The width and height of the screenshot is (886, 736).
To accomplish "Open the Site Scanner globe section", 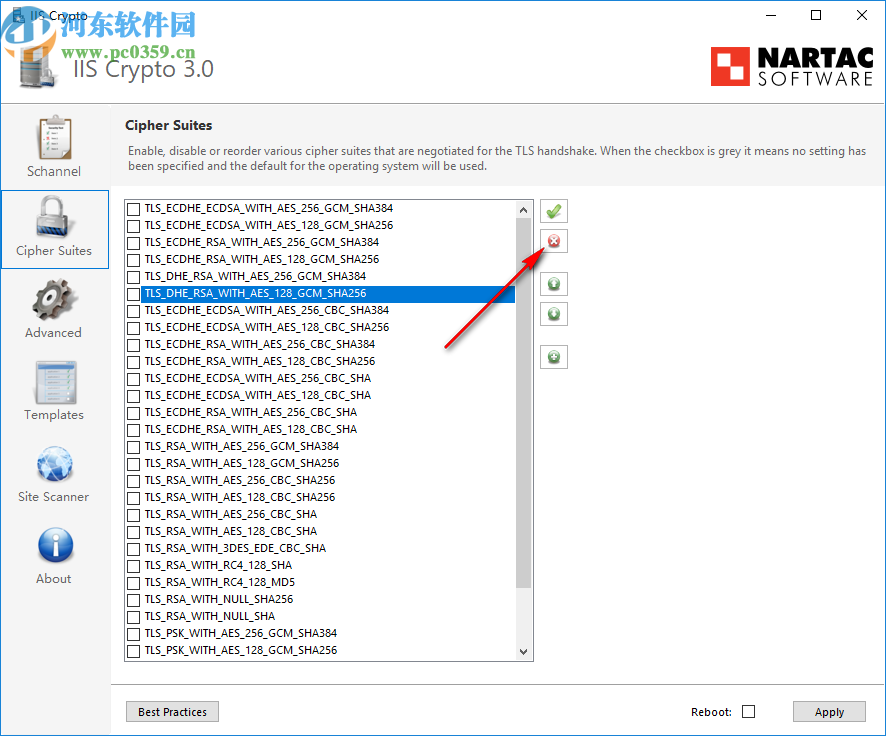I will point(54,473).
